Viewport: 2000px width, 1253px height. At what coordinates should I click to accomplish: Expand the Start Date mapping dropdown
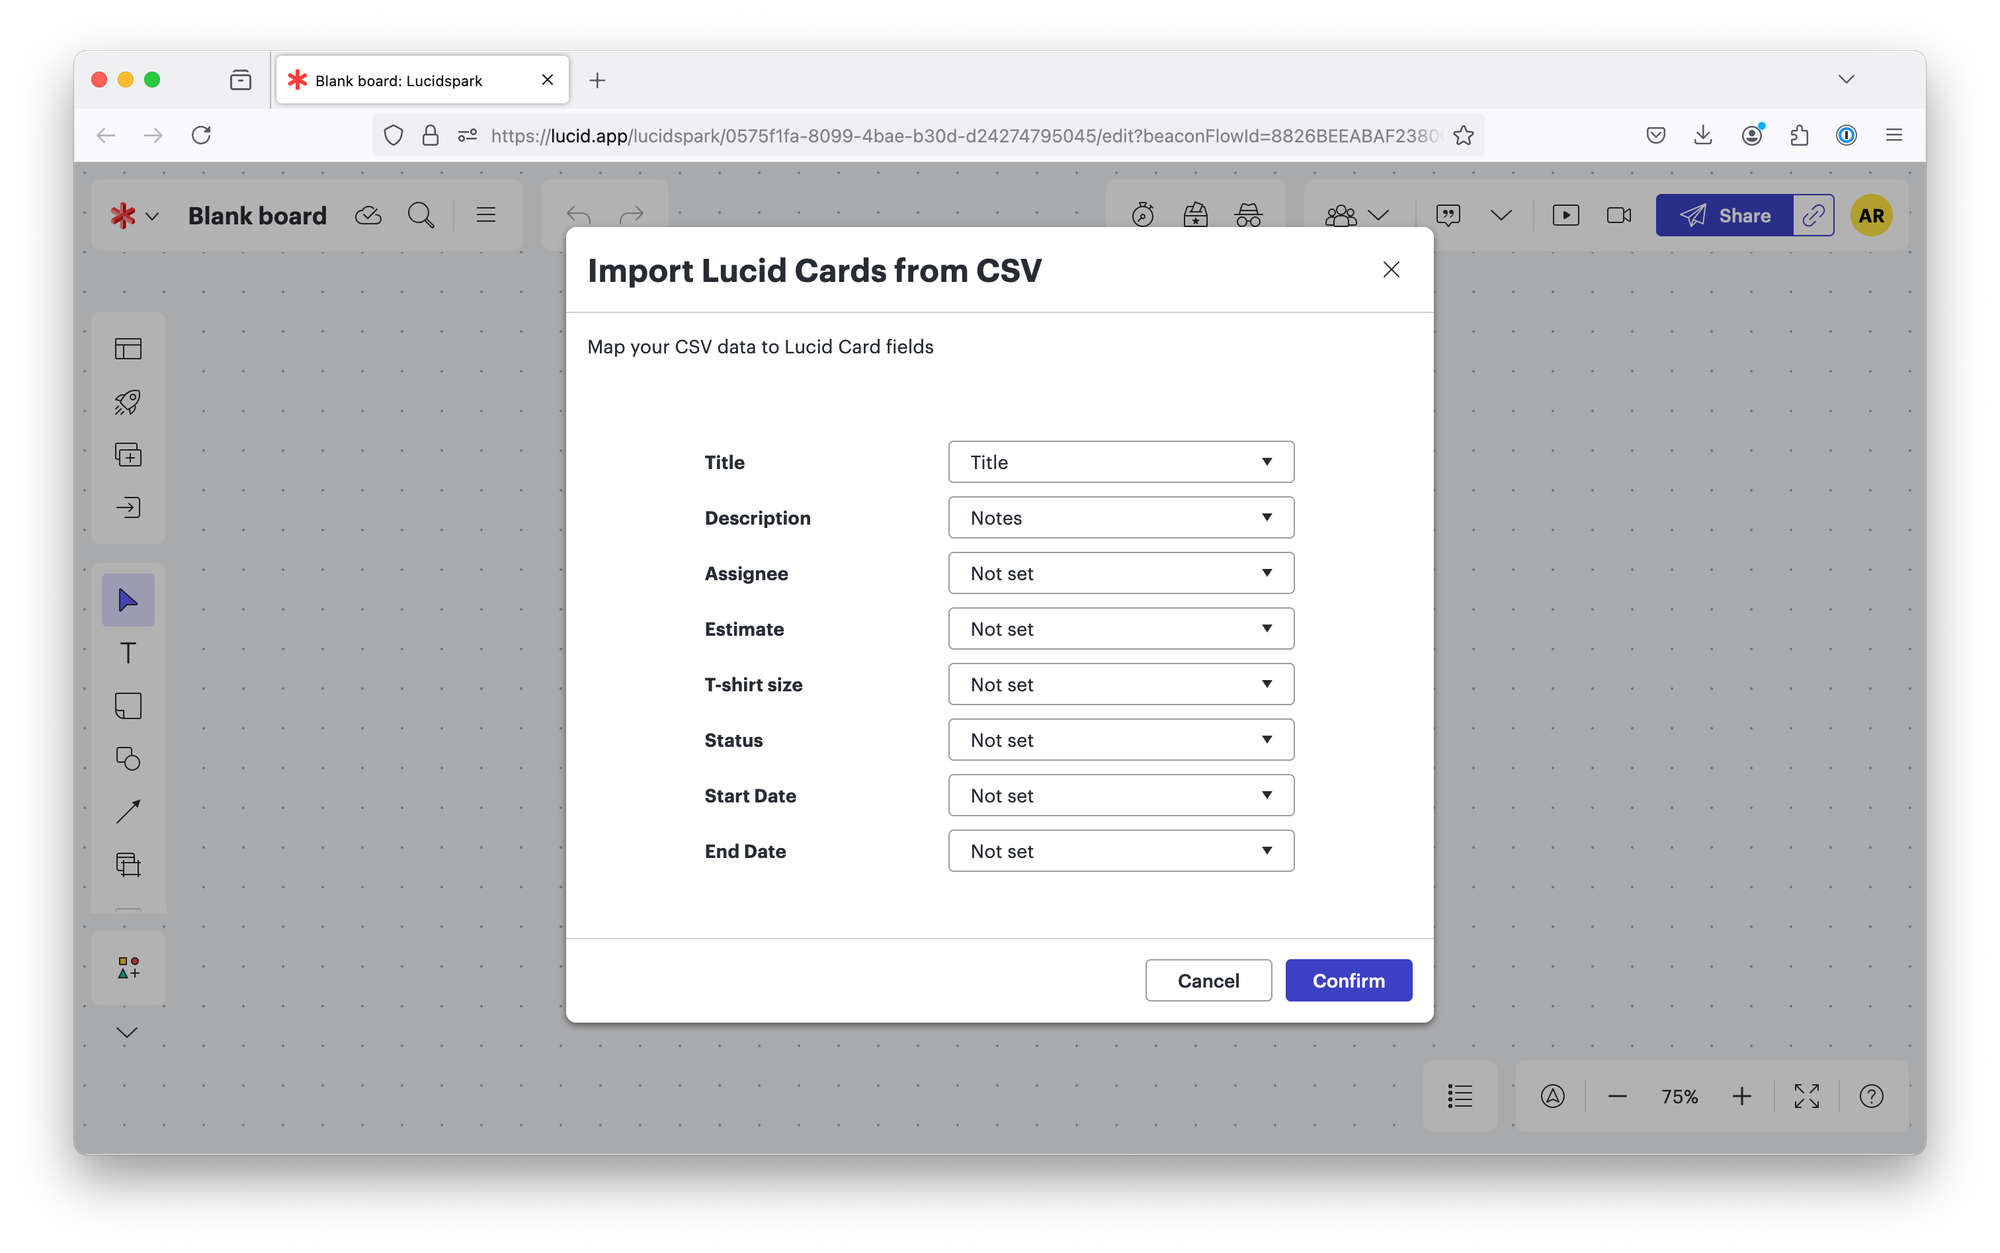pos(1121,796)
